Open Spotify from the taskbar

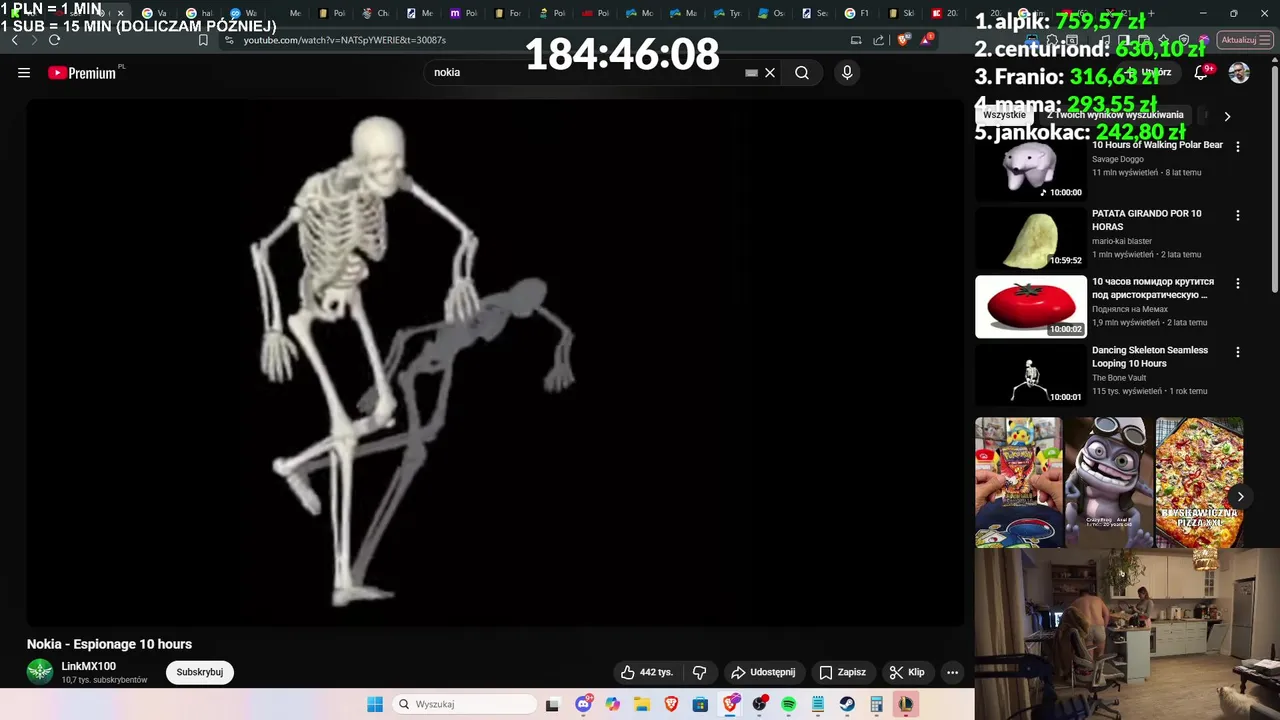(788, 704)
